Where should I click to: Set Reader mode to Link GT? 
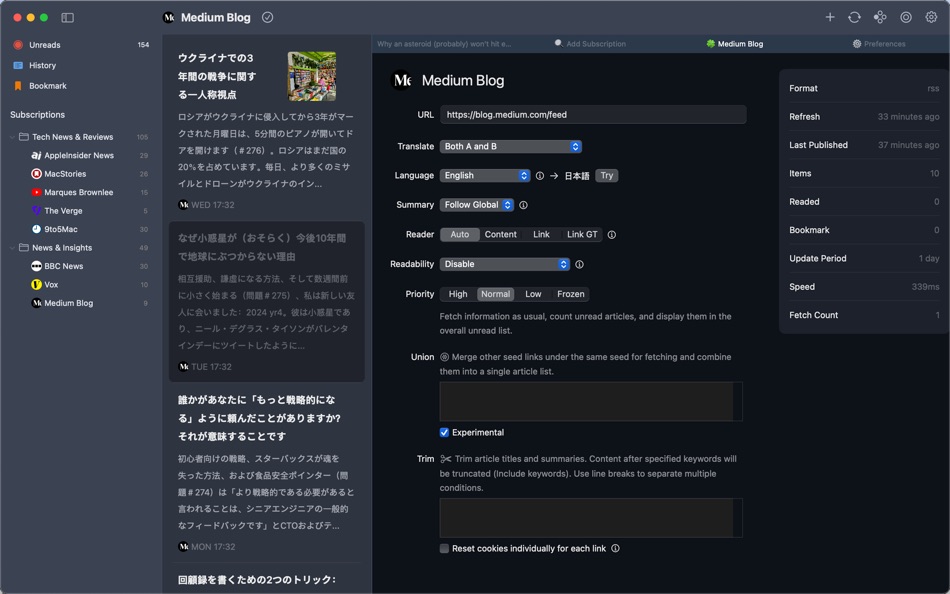(582, 235)
